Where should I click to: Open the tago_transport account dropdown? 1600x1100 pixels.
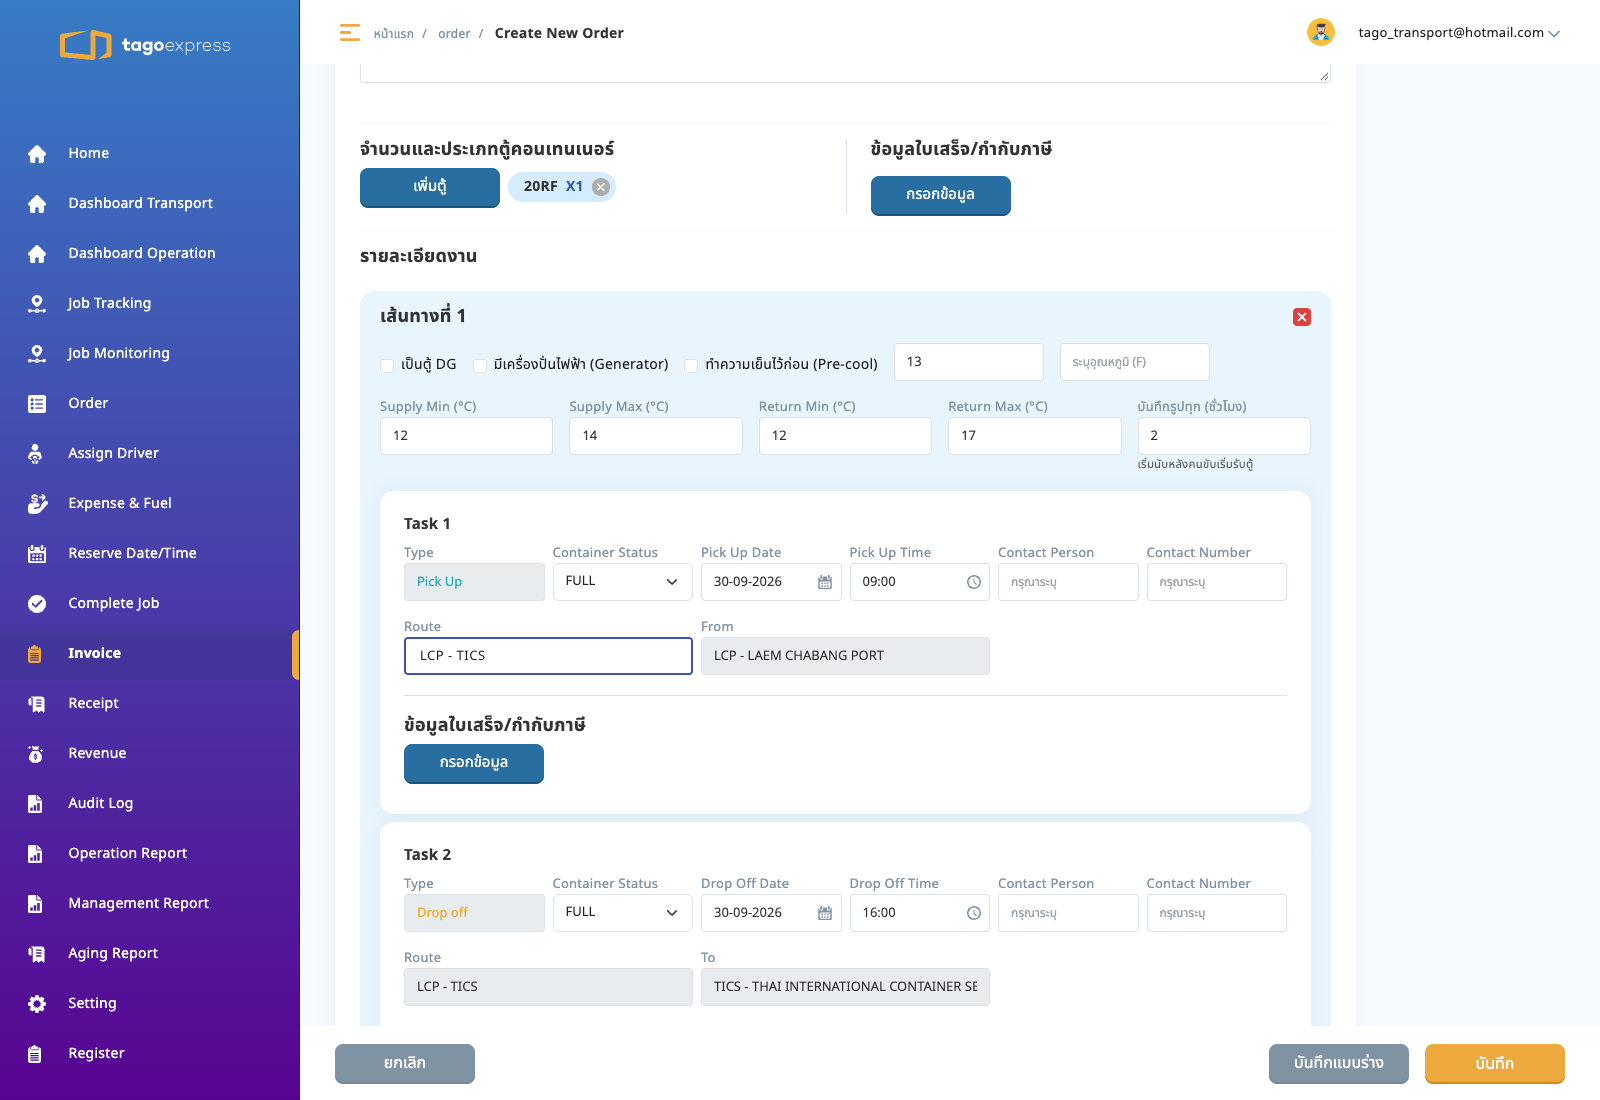1458,33
